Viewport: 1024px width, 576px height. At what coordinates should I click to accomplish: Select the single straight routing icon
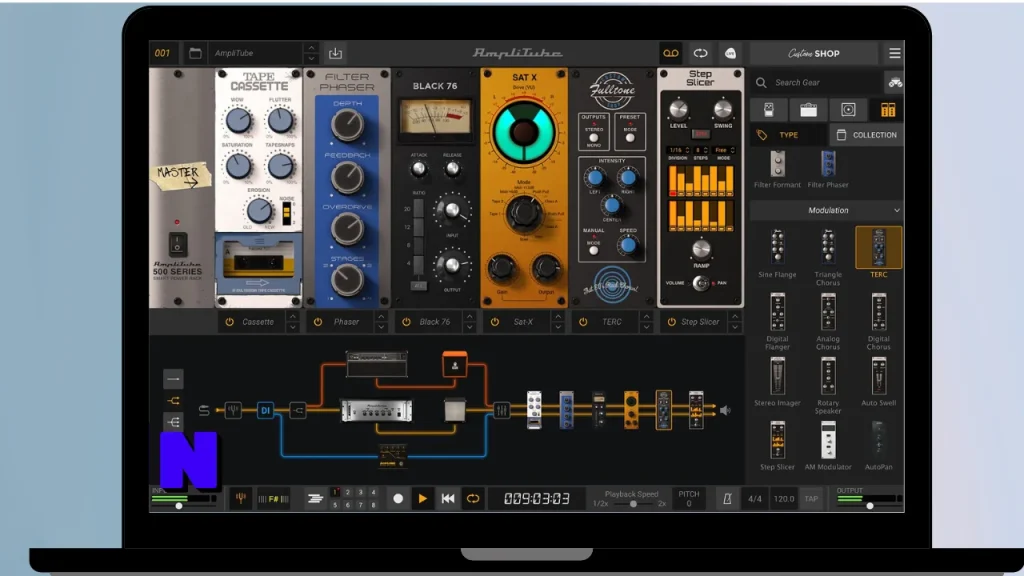(x=173, y=379)
